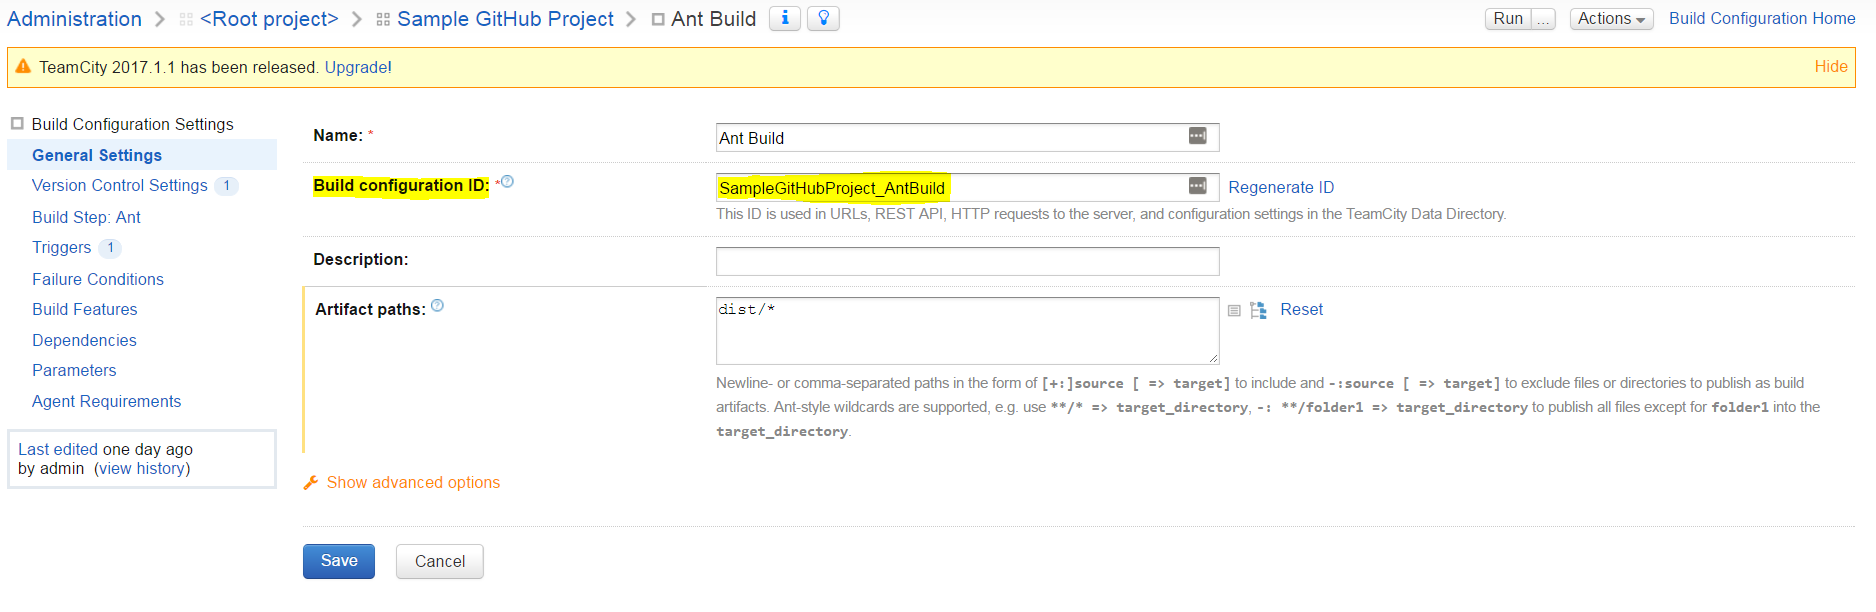Open the Actions dropdown
The image size is (1876, 612).
[1610, 19]
